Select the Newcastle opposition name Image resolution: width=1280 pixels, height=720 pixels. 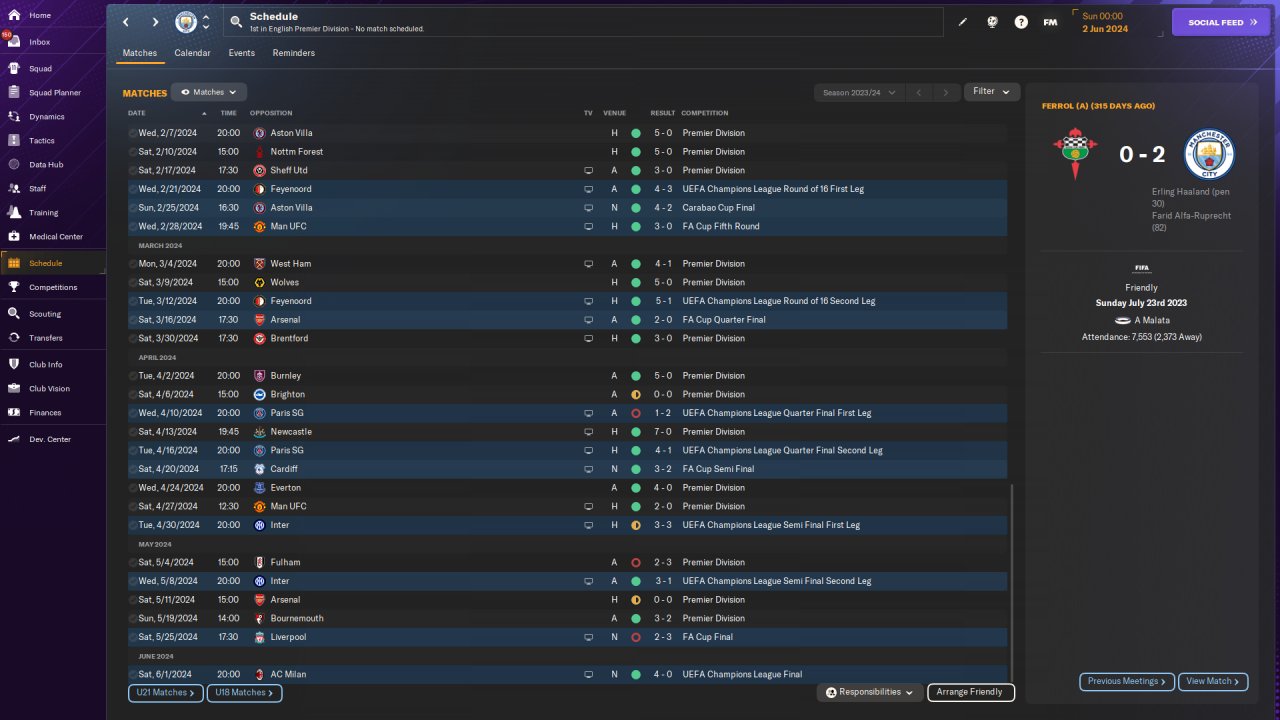pos(291,432)
